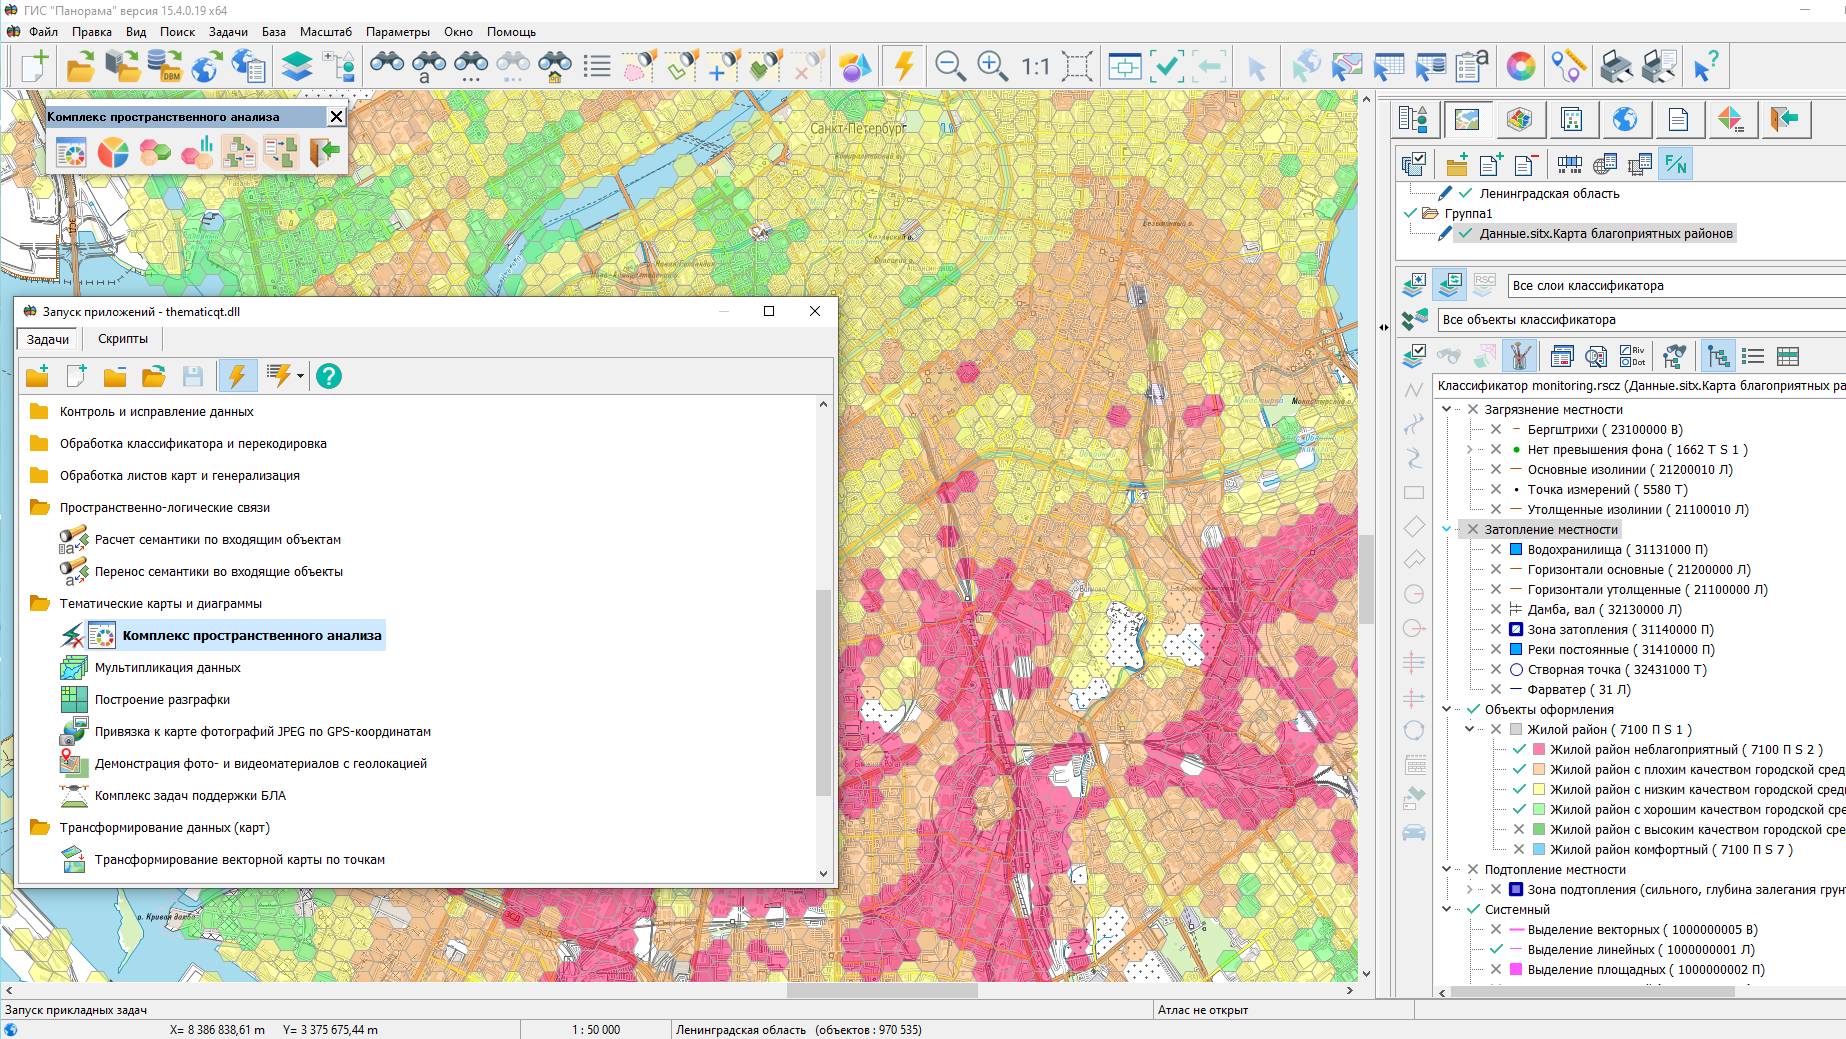Click the geometric shapes 3D objects icon
1846x1039 pixels.
pyautogui.click(x=855, y=67)
